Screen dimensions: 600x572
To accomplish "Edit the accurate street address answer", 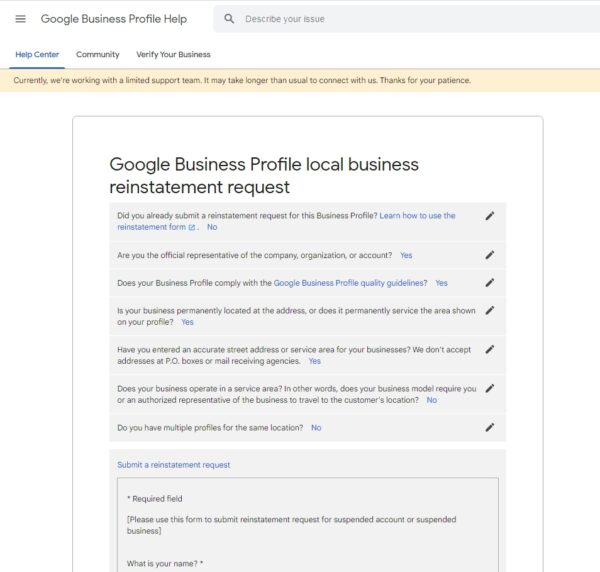I will coord(489,349).
